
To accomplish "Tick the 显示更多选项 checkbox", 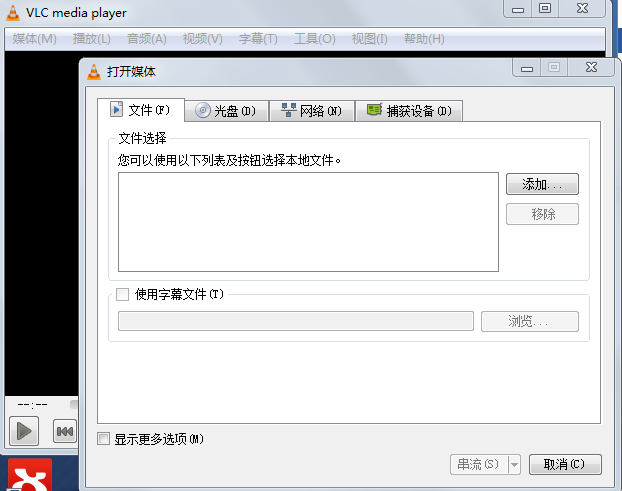I will pyautogui.click(x=104, y=439).
